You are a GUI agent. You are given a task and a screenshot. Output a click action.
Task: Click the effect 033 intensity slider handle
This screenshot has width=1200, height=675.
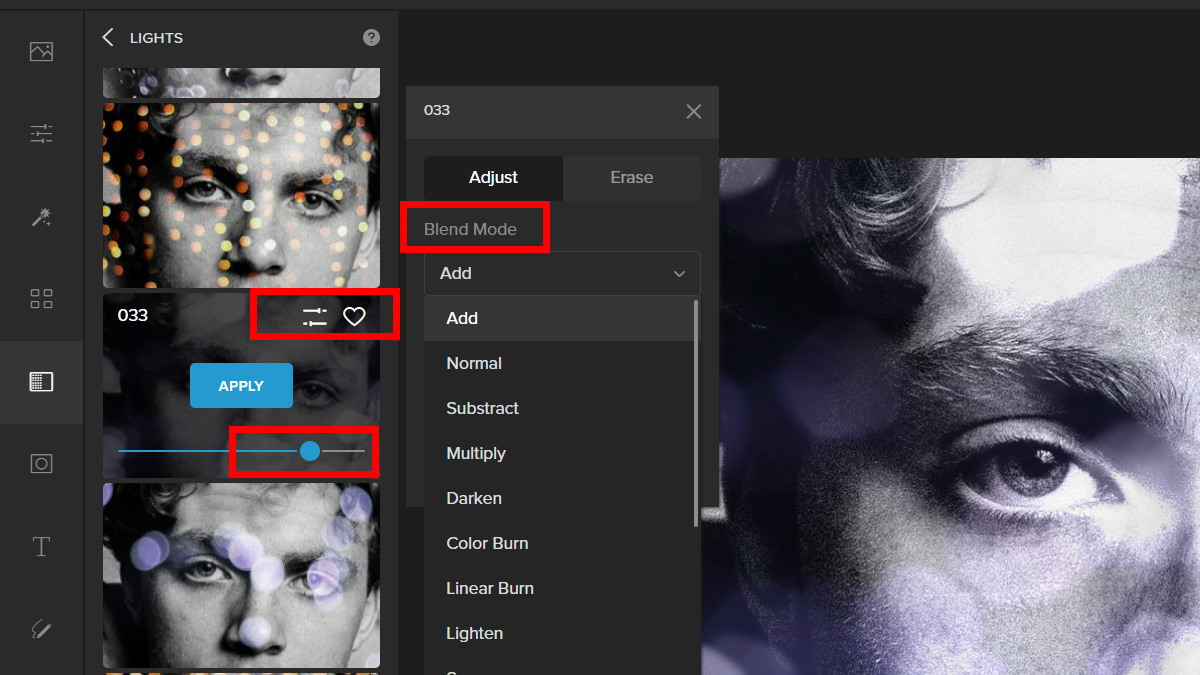(310, 451)
